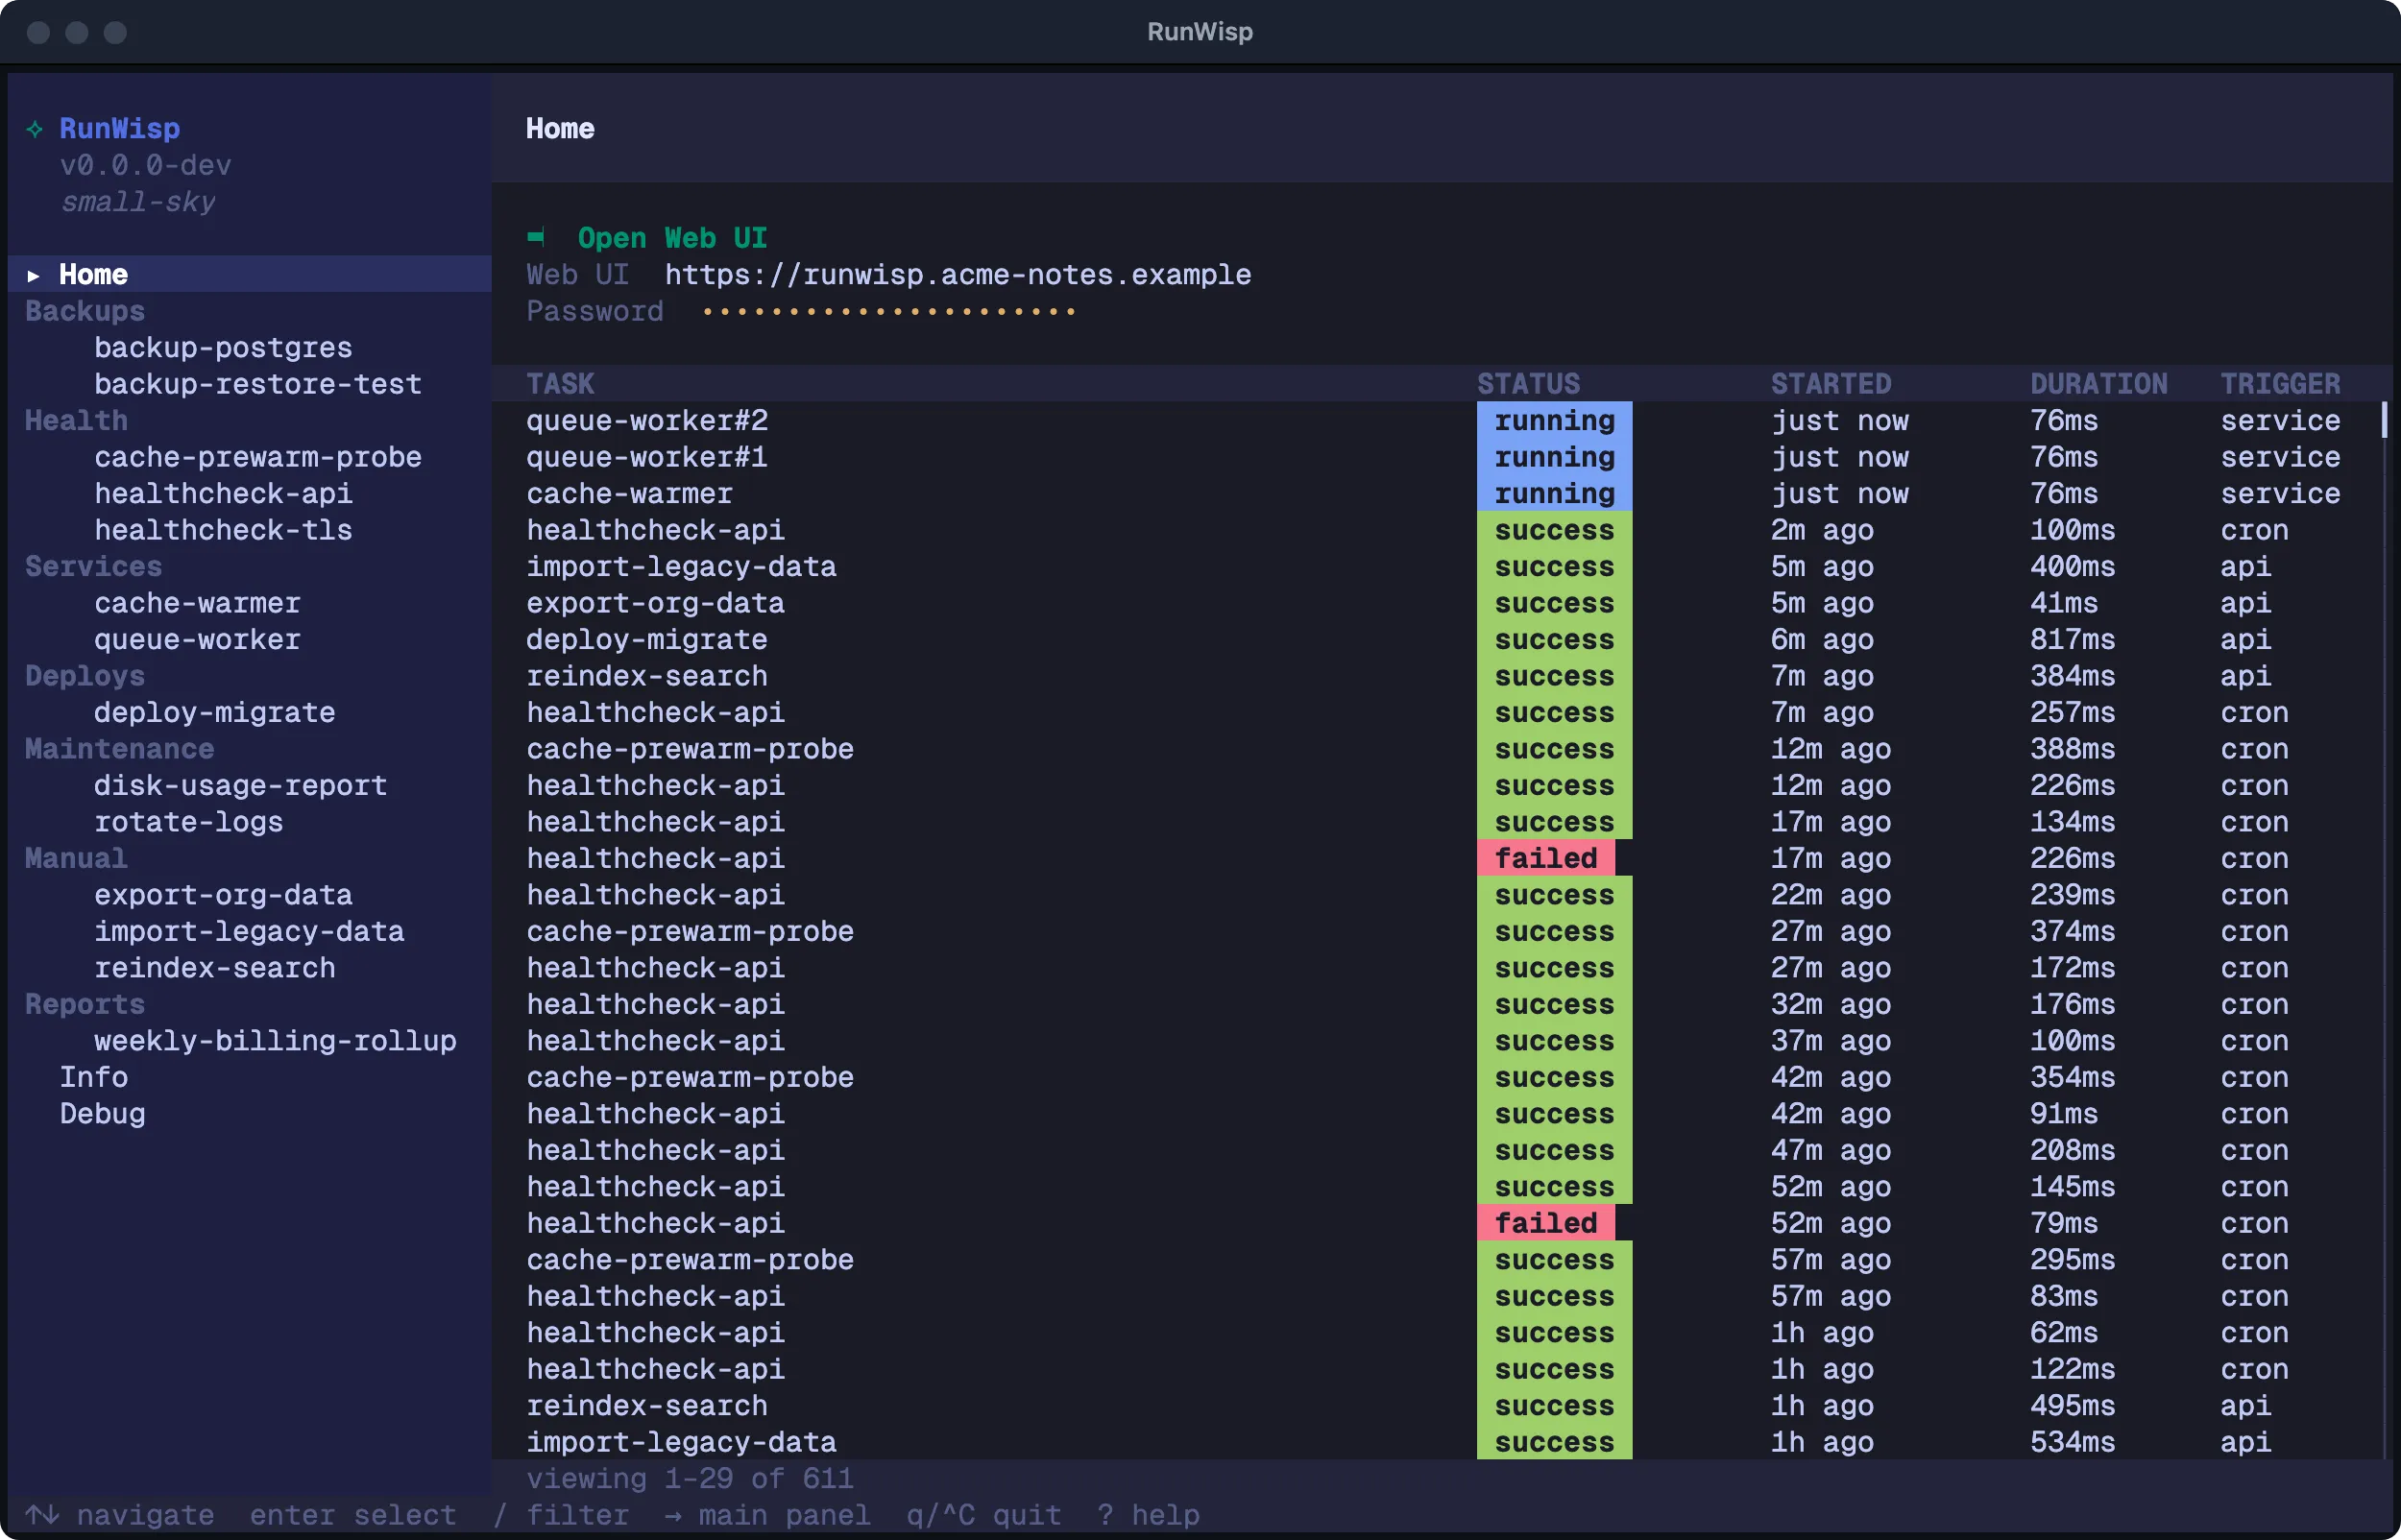Click the STARTED column header
This screenshot has height=1540, width=2401.
point(1831,384)
